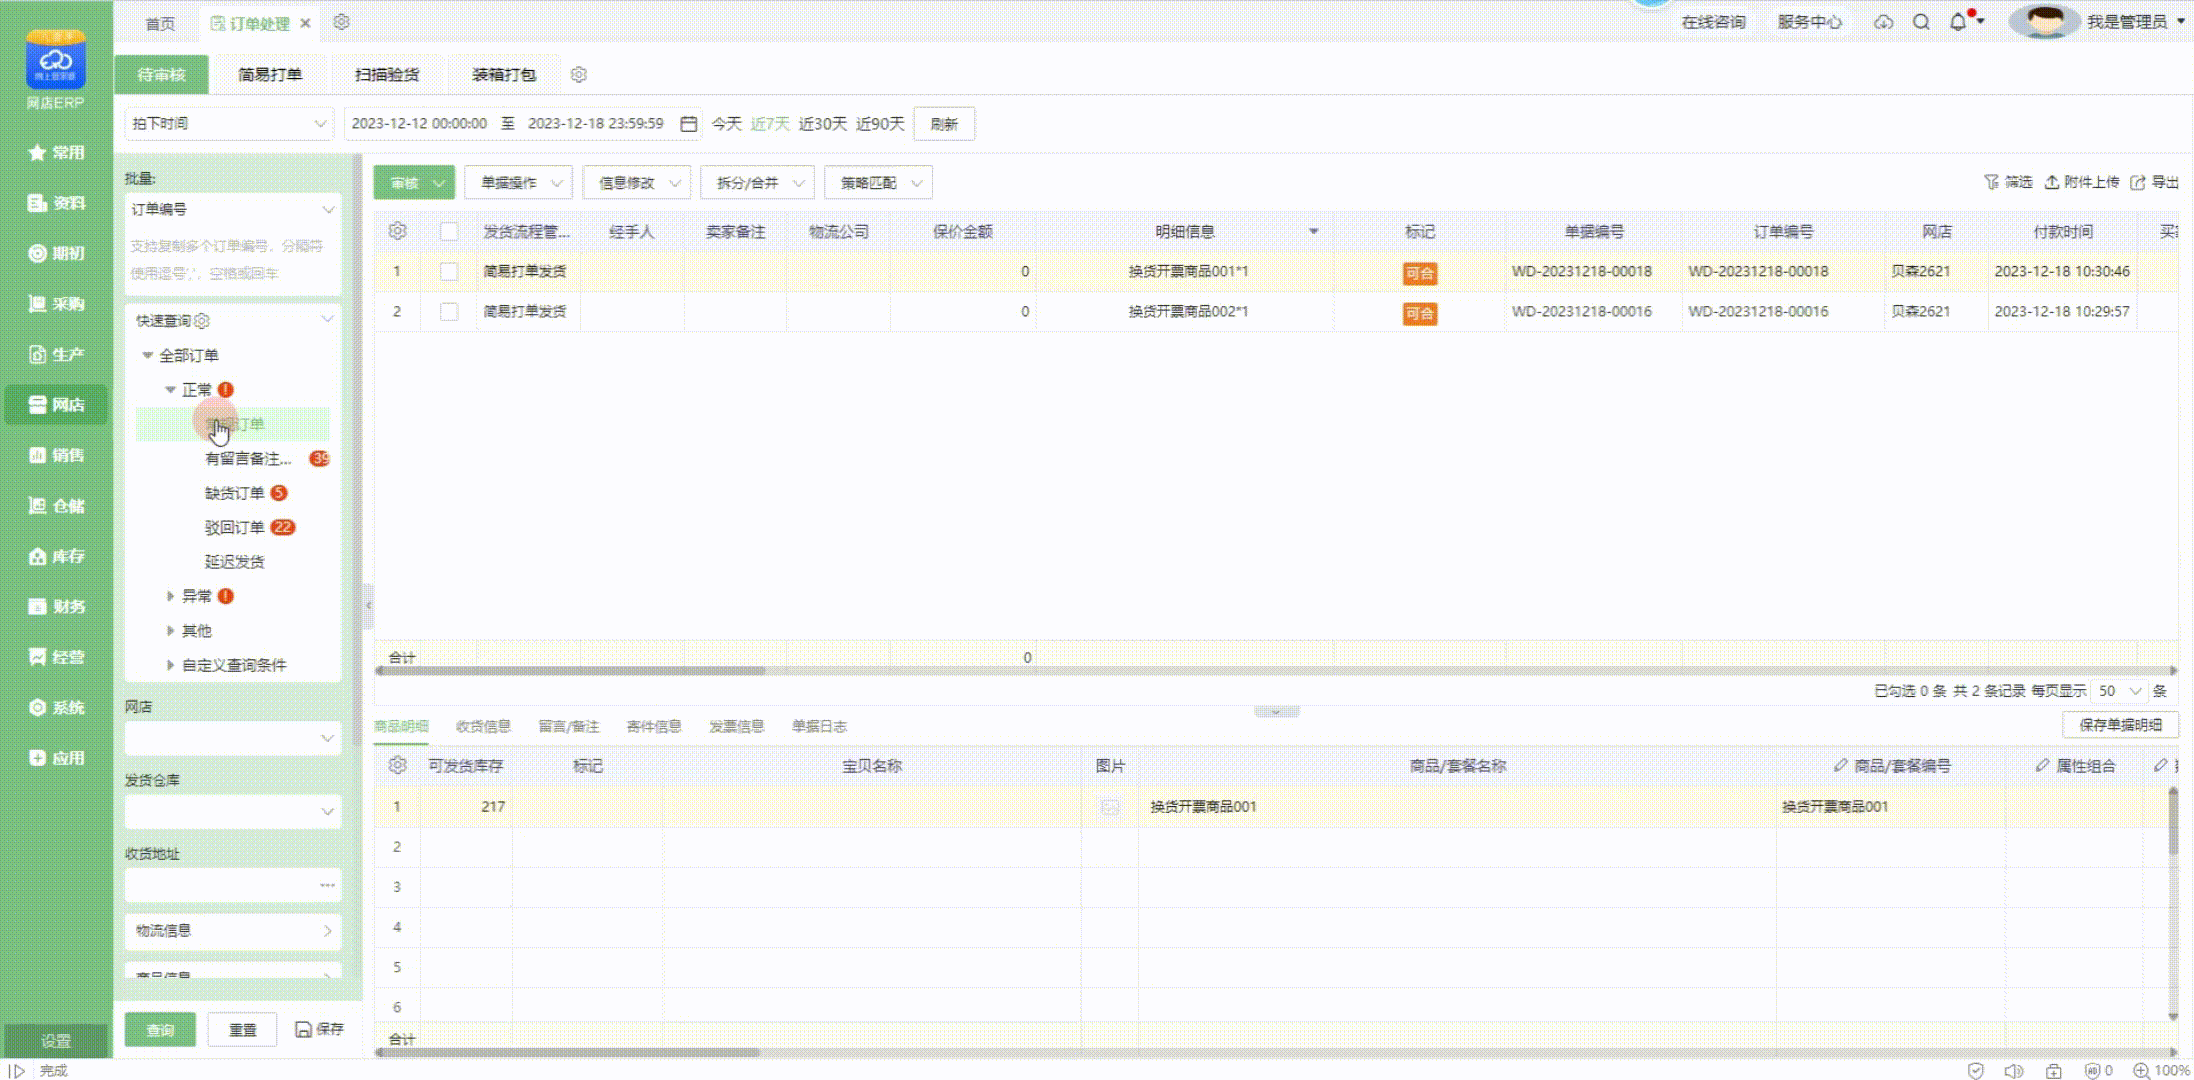Click the search magnifier icon in top bar
2194x1080 pixels.
point(1921,22)
